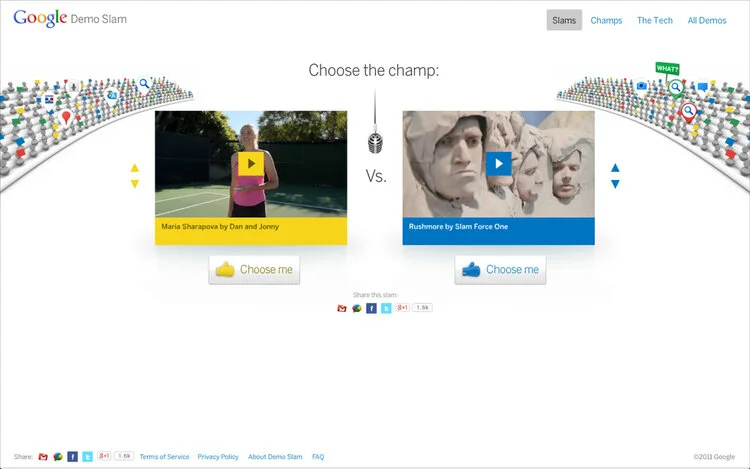The image size is (750, 469).
Task: Play the Maria Sharapova video
Action: [251, 164]
